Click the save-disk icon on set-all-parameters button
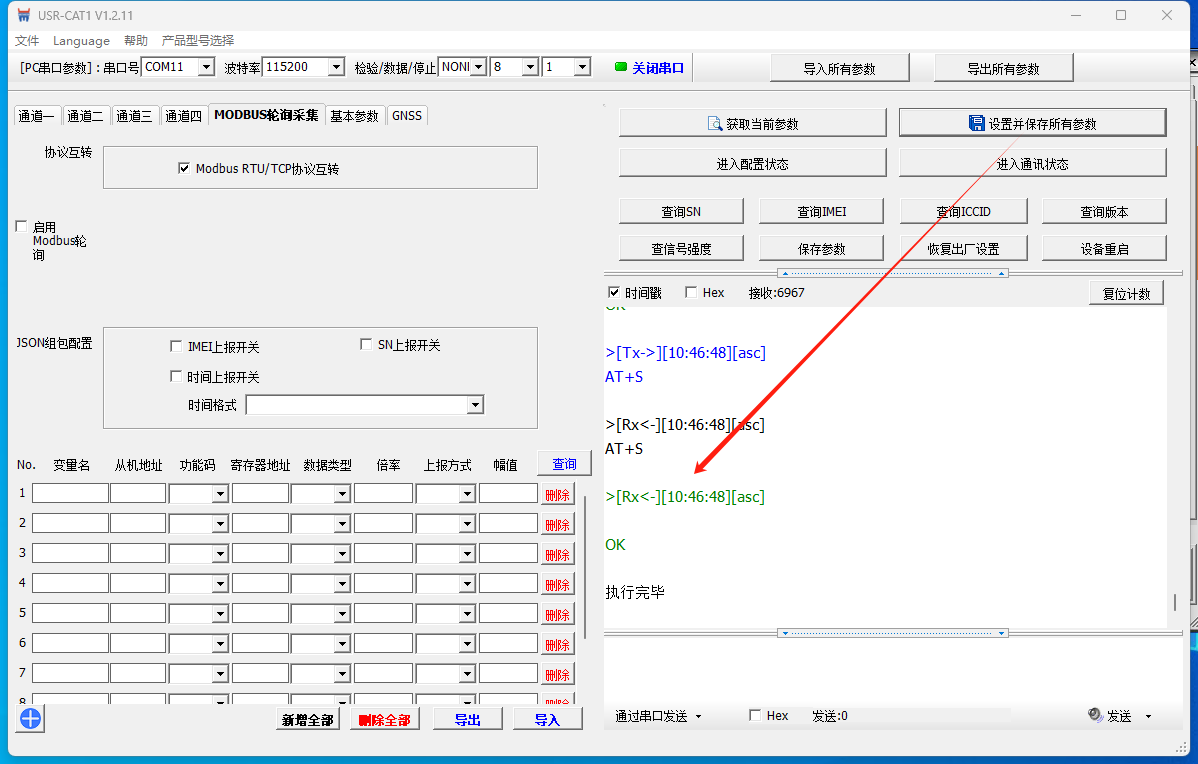 [976, 123]
